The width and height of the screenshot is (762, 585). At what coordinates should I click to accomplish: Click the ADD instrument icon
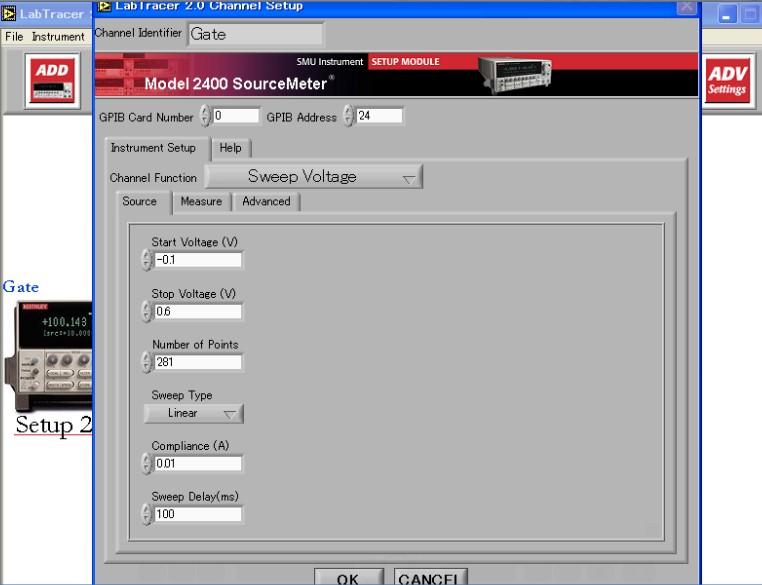pyautogui.click(x=52, y=81)
